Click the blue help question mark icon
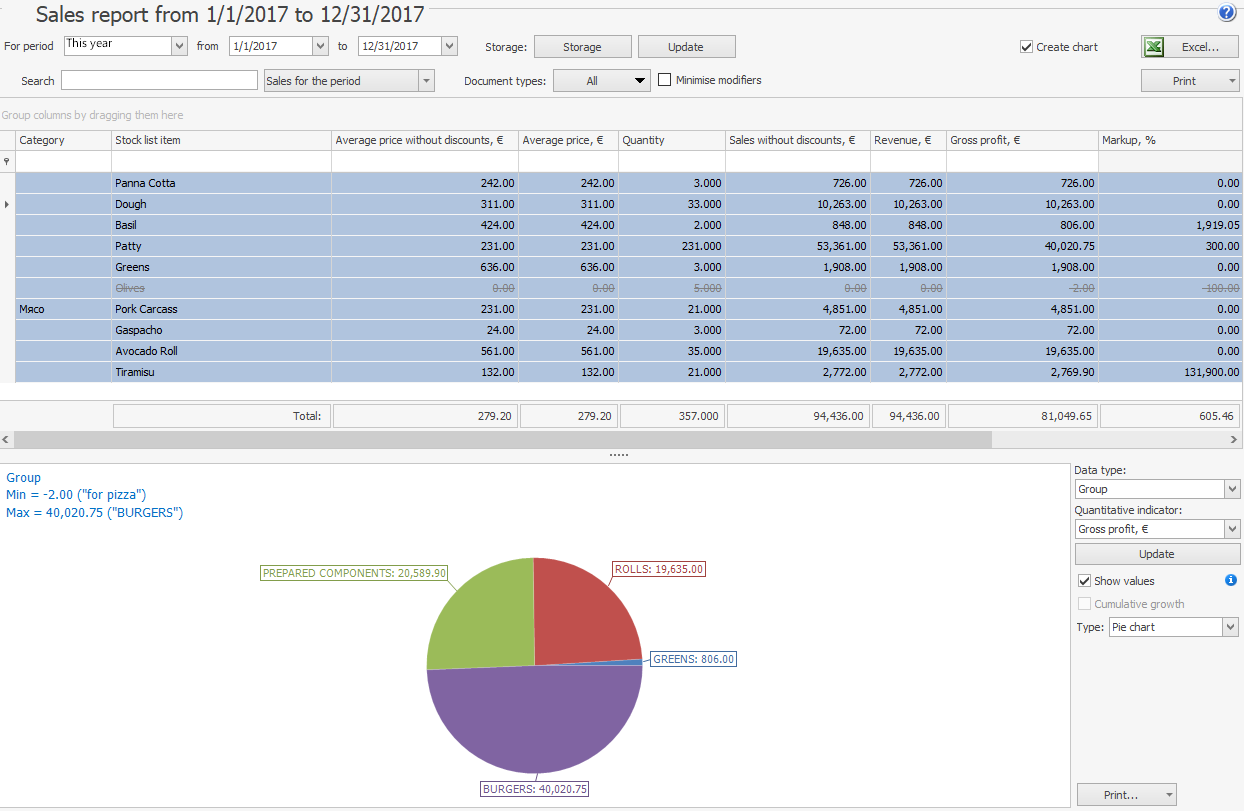Screen dimensions: 1244x811 click(1227, 13)
